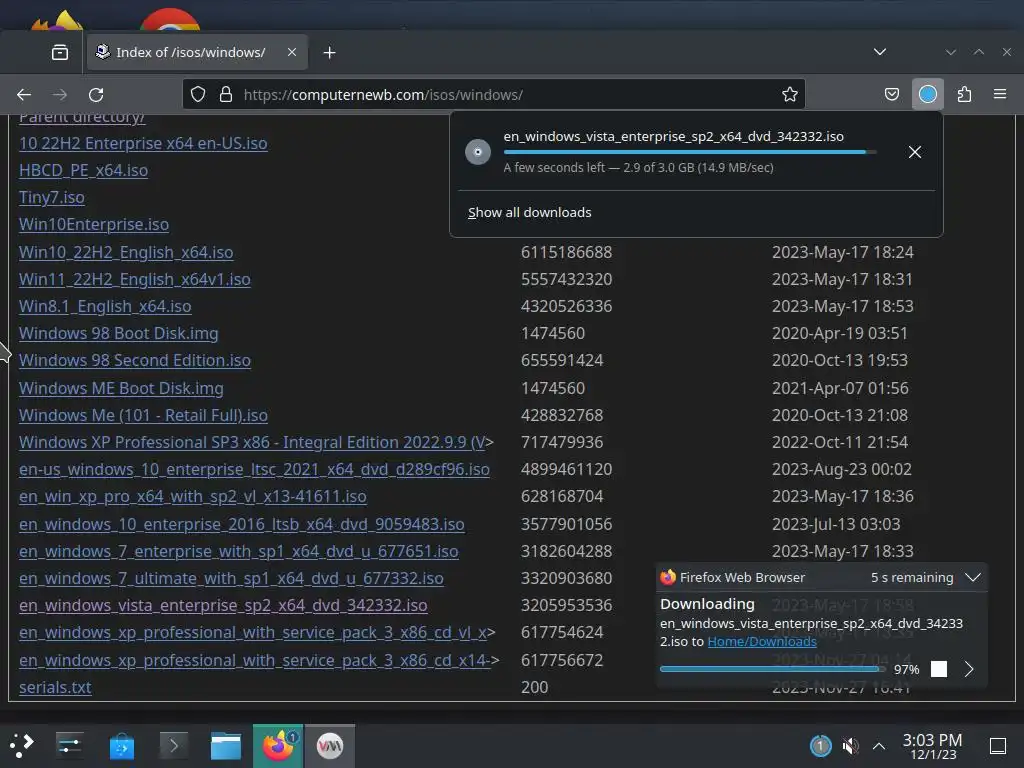Open the Firefox hamburger menu
The height and width of the screenshot is (768, 1024).
999,95
